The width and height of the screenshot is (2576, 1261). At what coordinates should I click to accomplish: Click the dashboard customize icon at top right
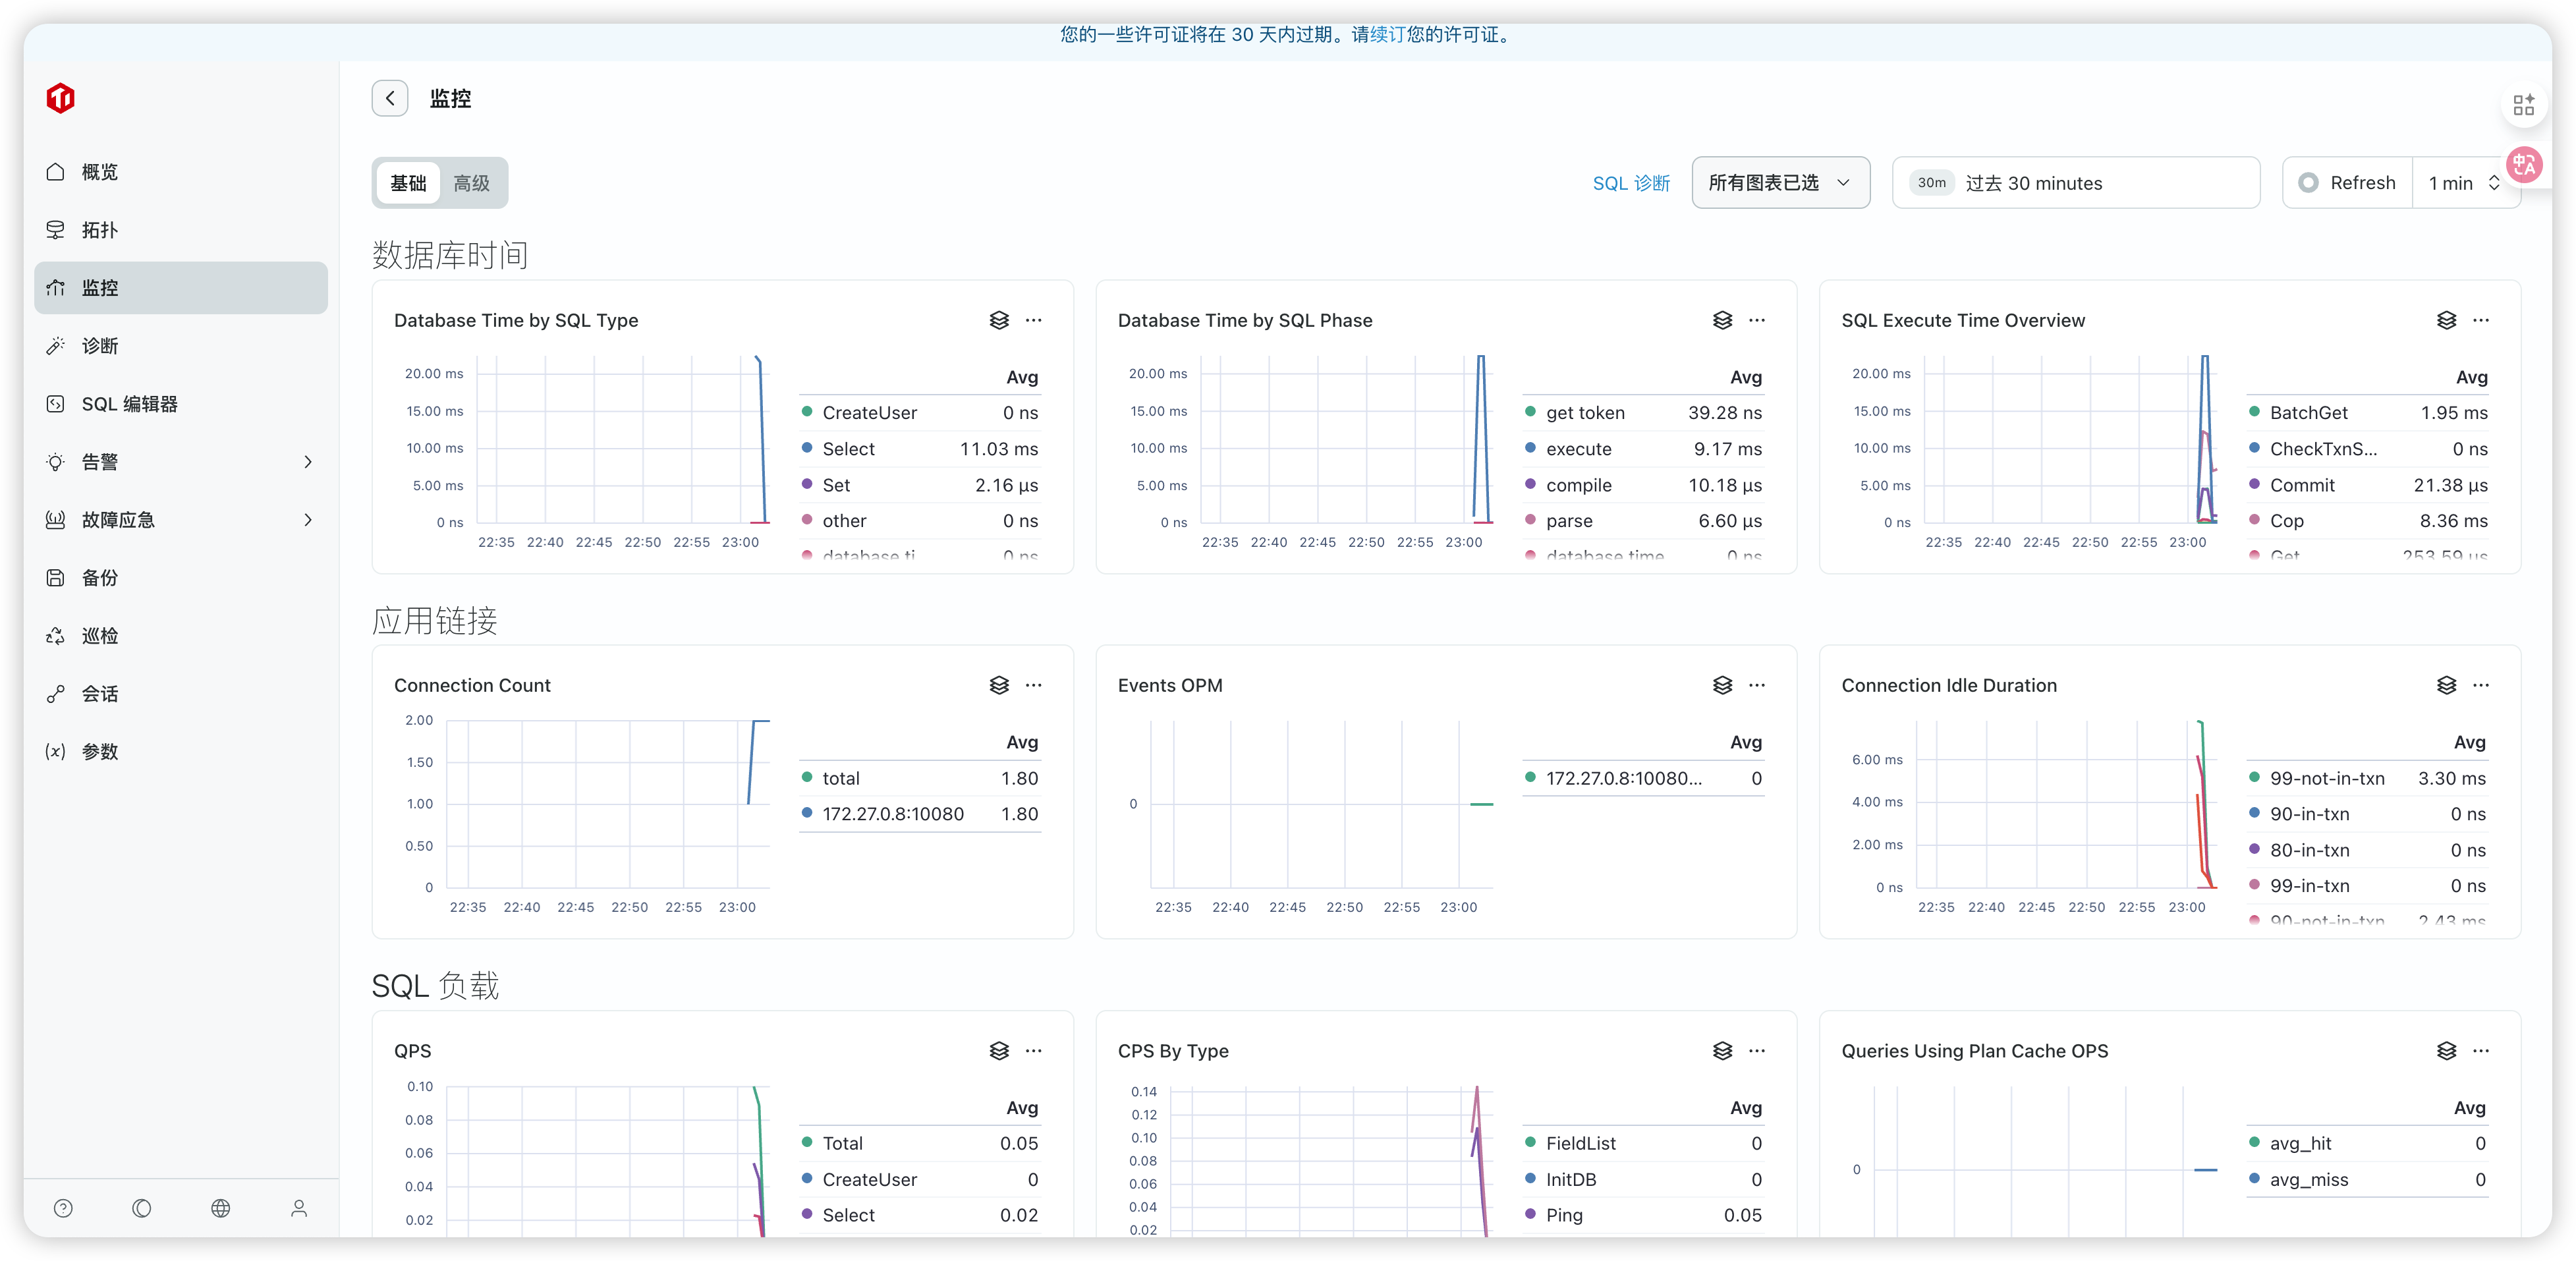(2523, 104)
